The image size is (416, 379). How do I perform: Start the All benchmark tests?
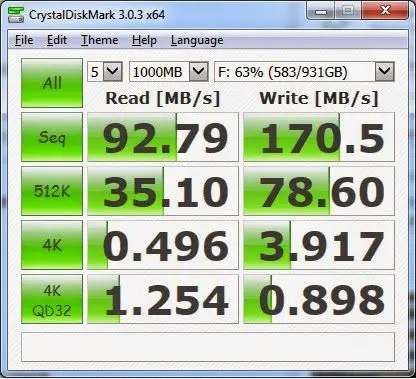coord(52,83)
